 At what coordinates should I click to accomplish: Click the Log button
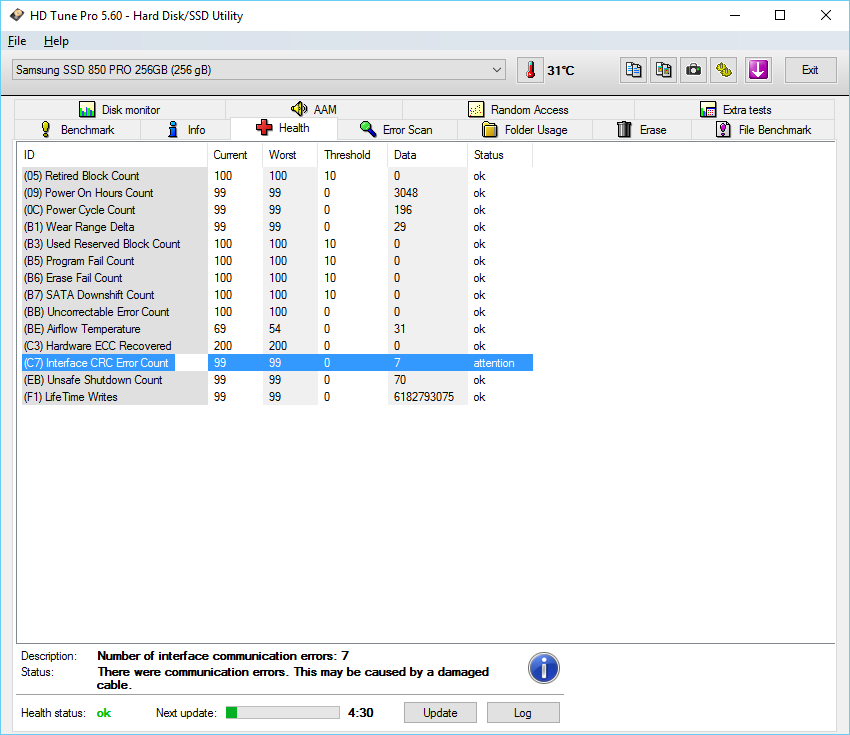click(523, 713)
